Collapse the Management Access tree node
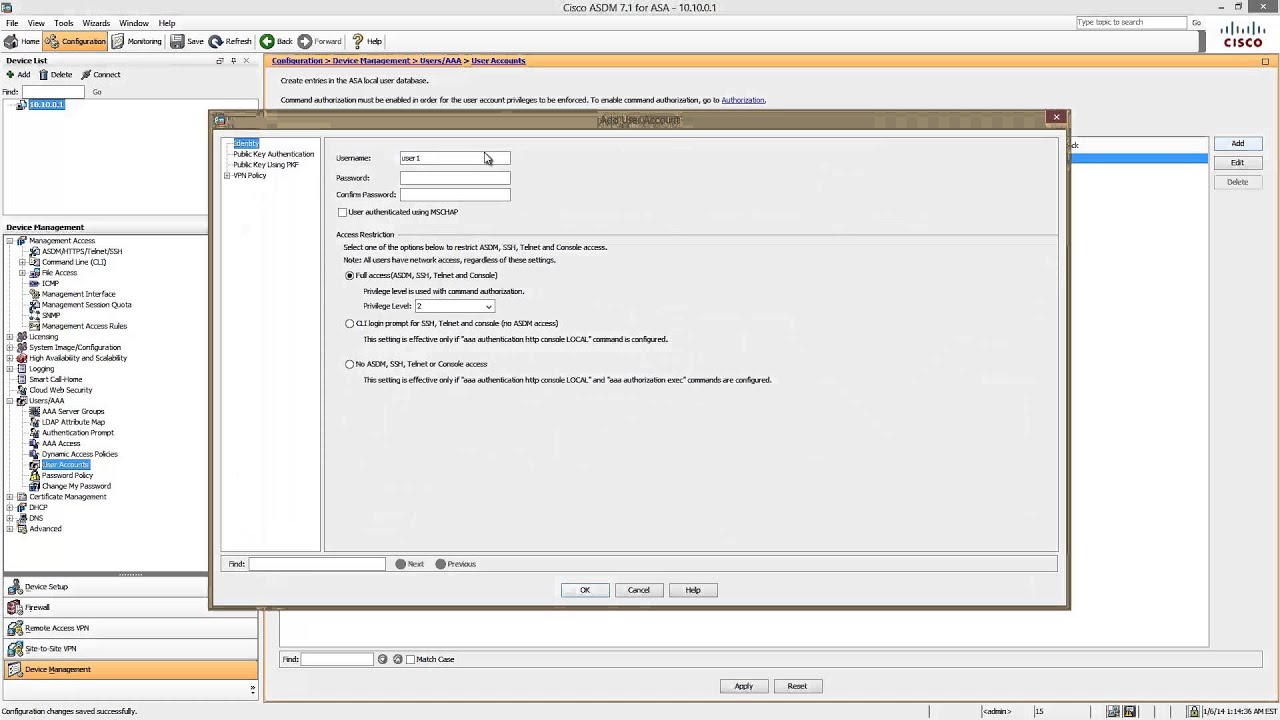Image resolution: width=1280 pixels, height=720 pixels. [x=10, y=241]
